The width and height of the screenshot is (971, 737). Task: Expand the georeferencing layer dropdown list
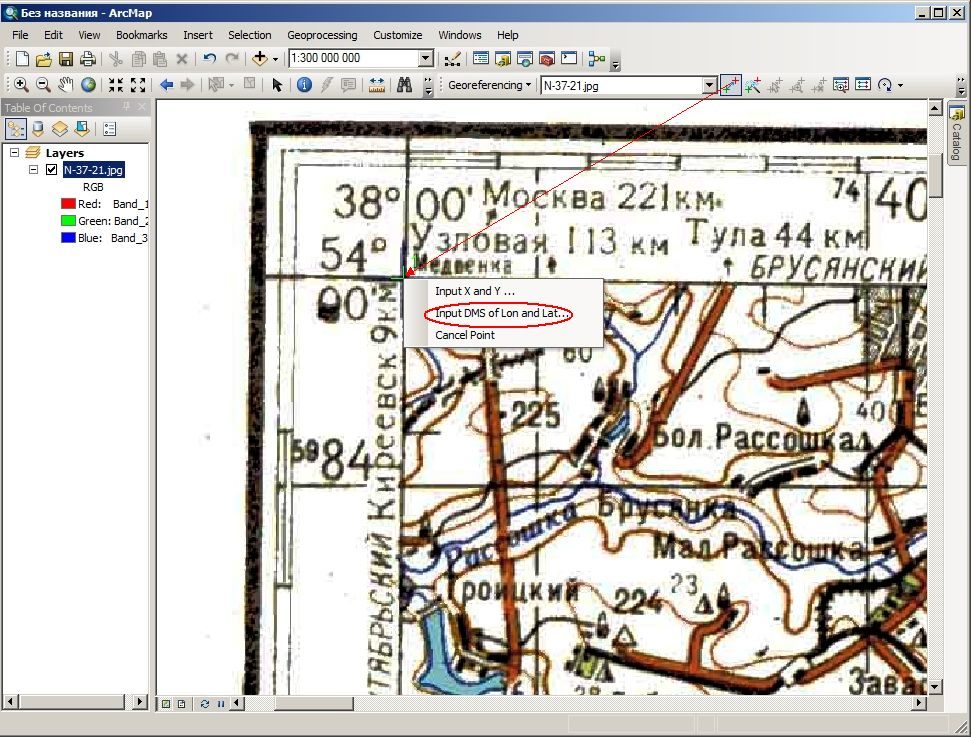(x=710, y=85)
